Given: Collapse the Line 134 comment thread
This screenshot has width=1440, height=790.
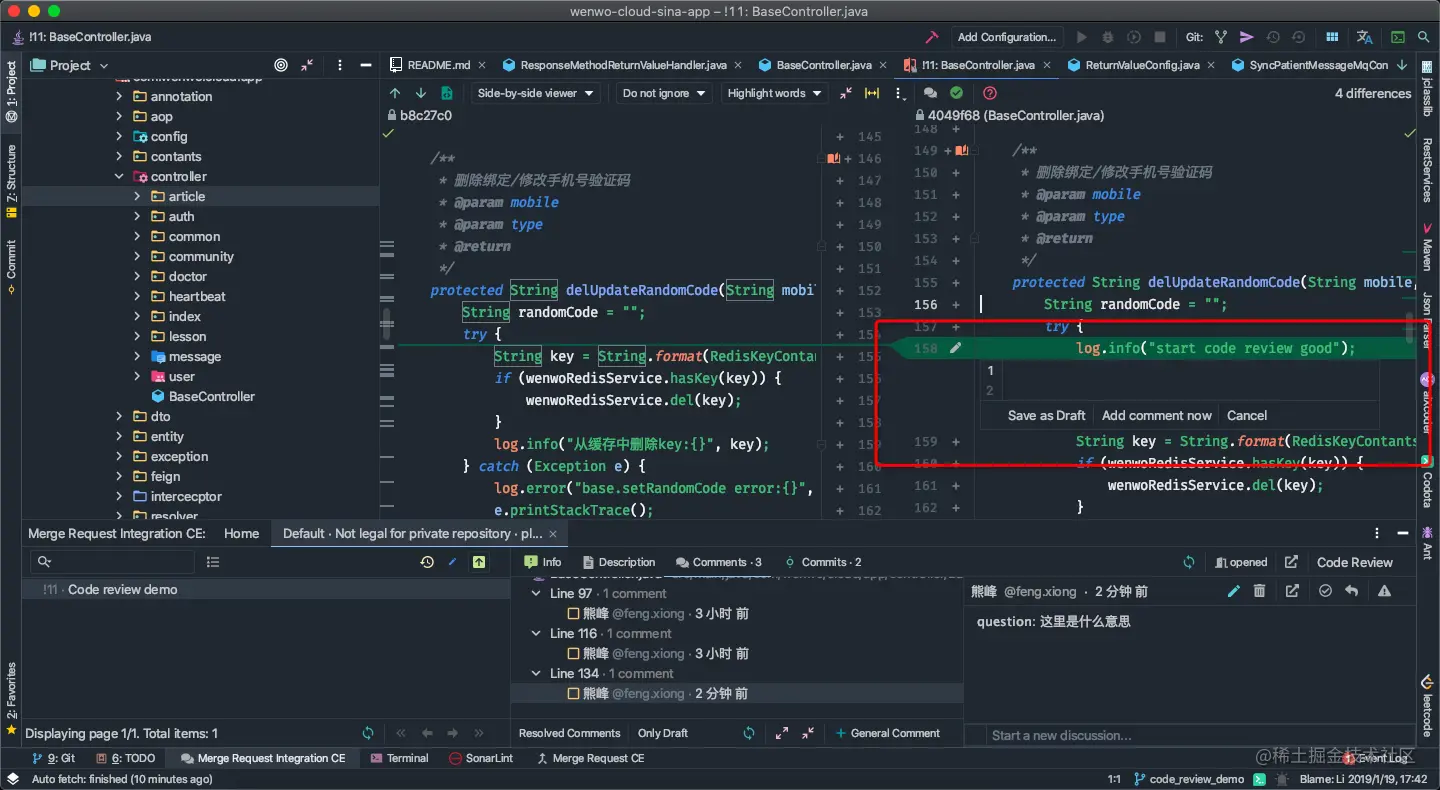Looking at the screenshot, I should [x=536, y=673].
